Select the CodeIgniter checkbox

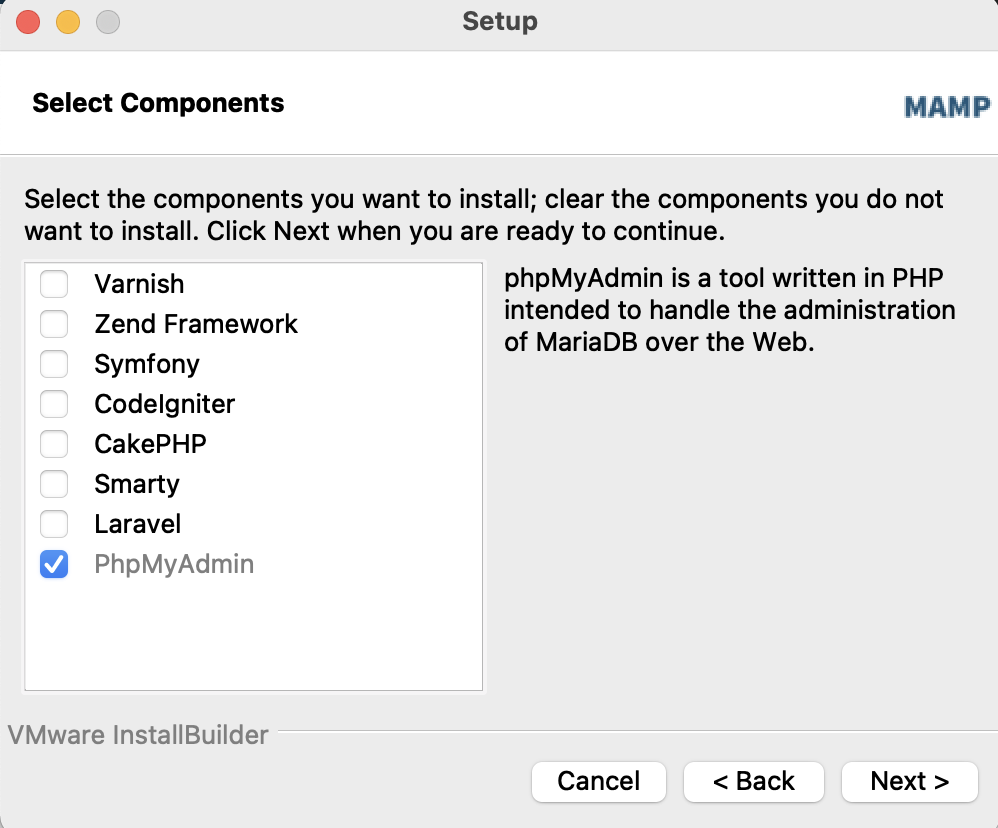coord(54,404)
